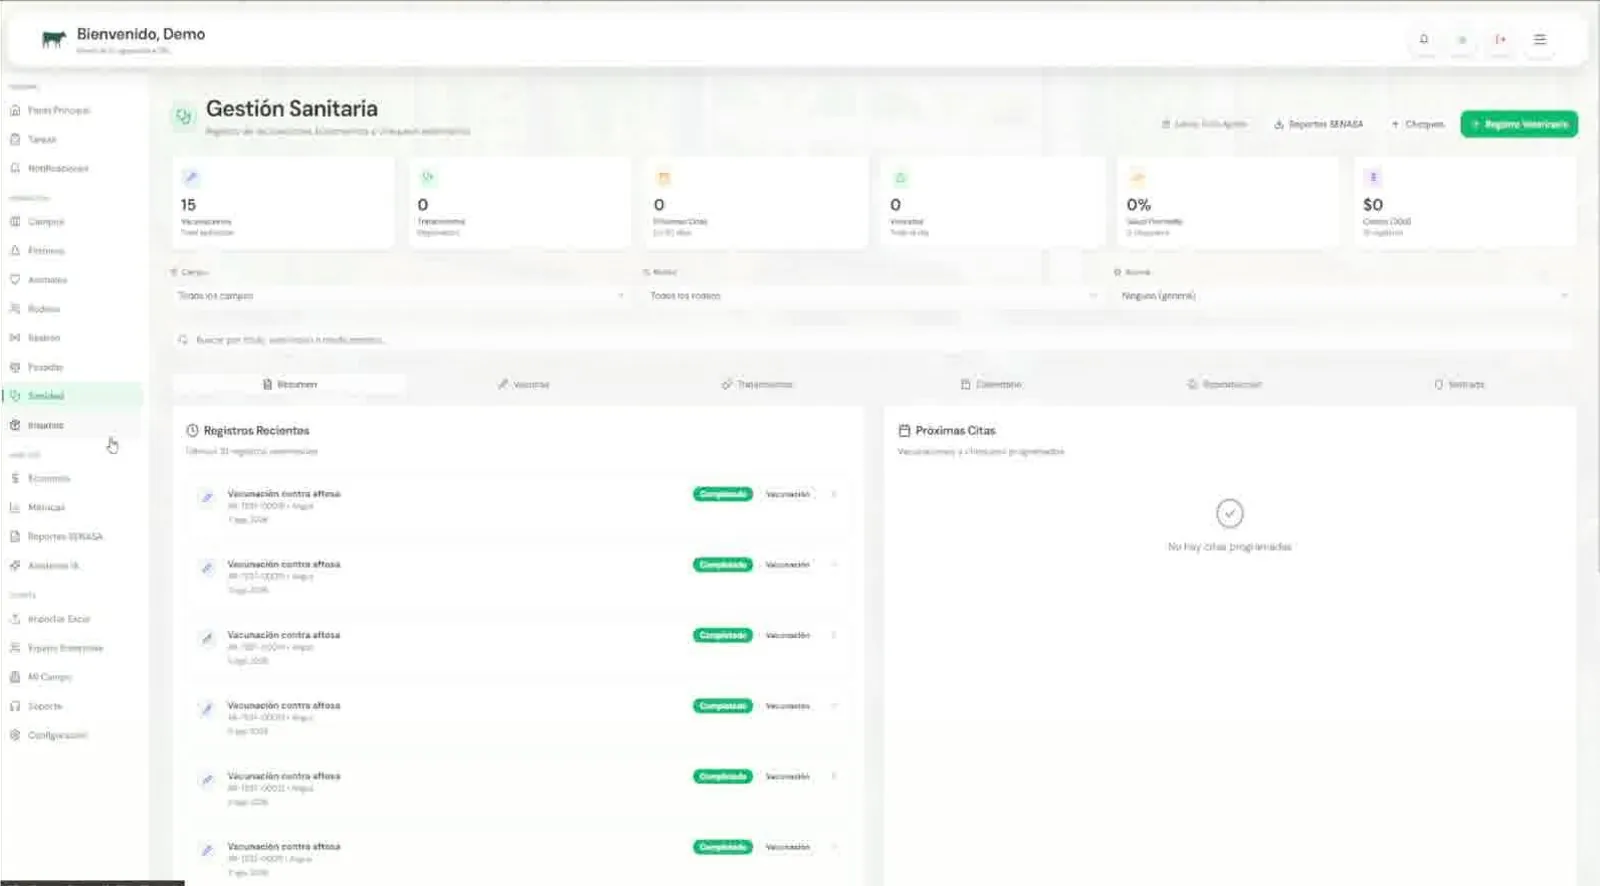Click the Rodeos icon in the sidebar

(15, 308)
